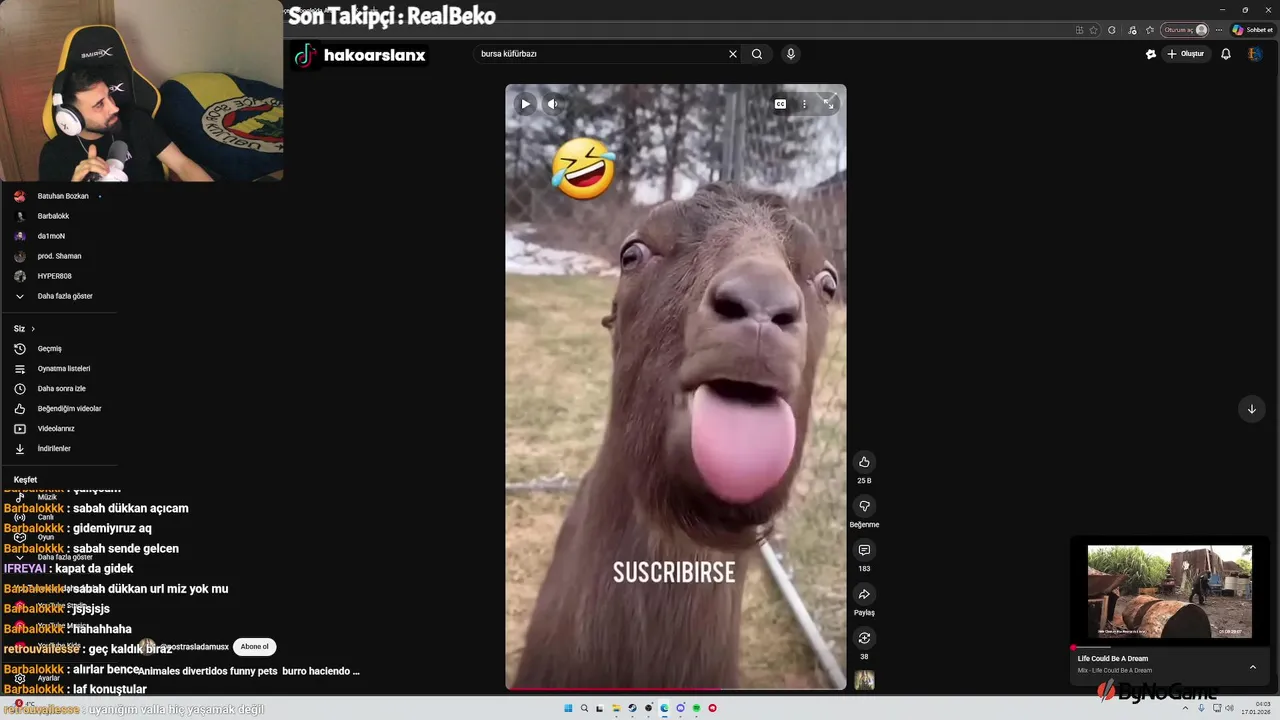Run search with magnifier button
1280x720 pixels.
click(x=757, y=54)
